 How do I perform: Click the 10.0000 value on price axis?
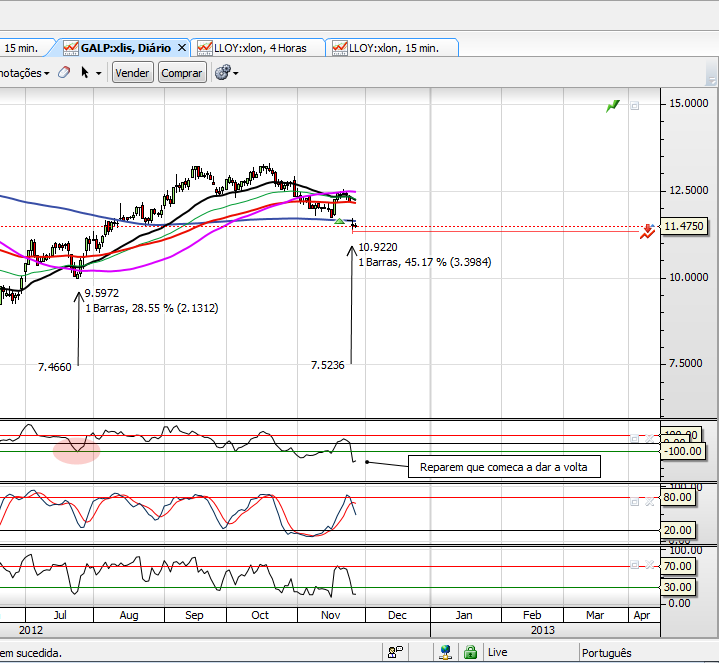pos(689,277)
